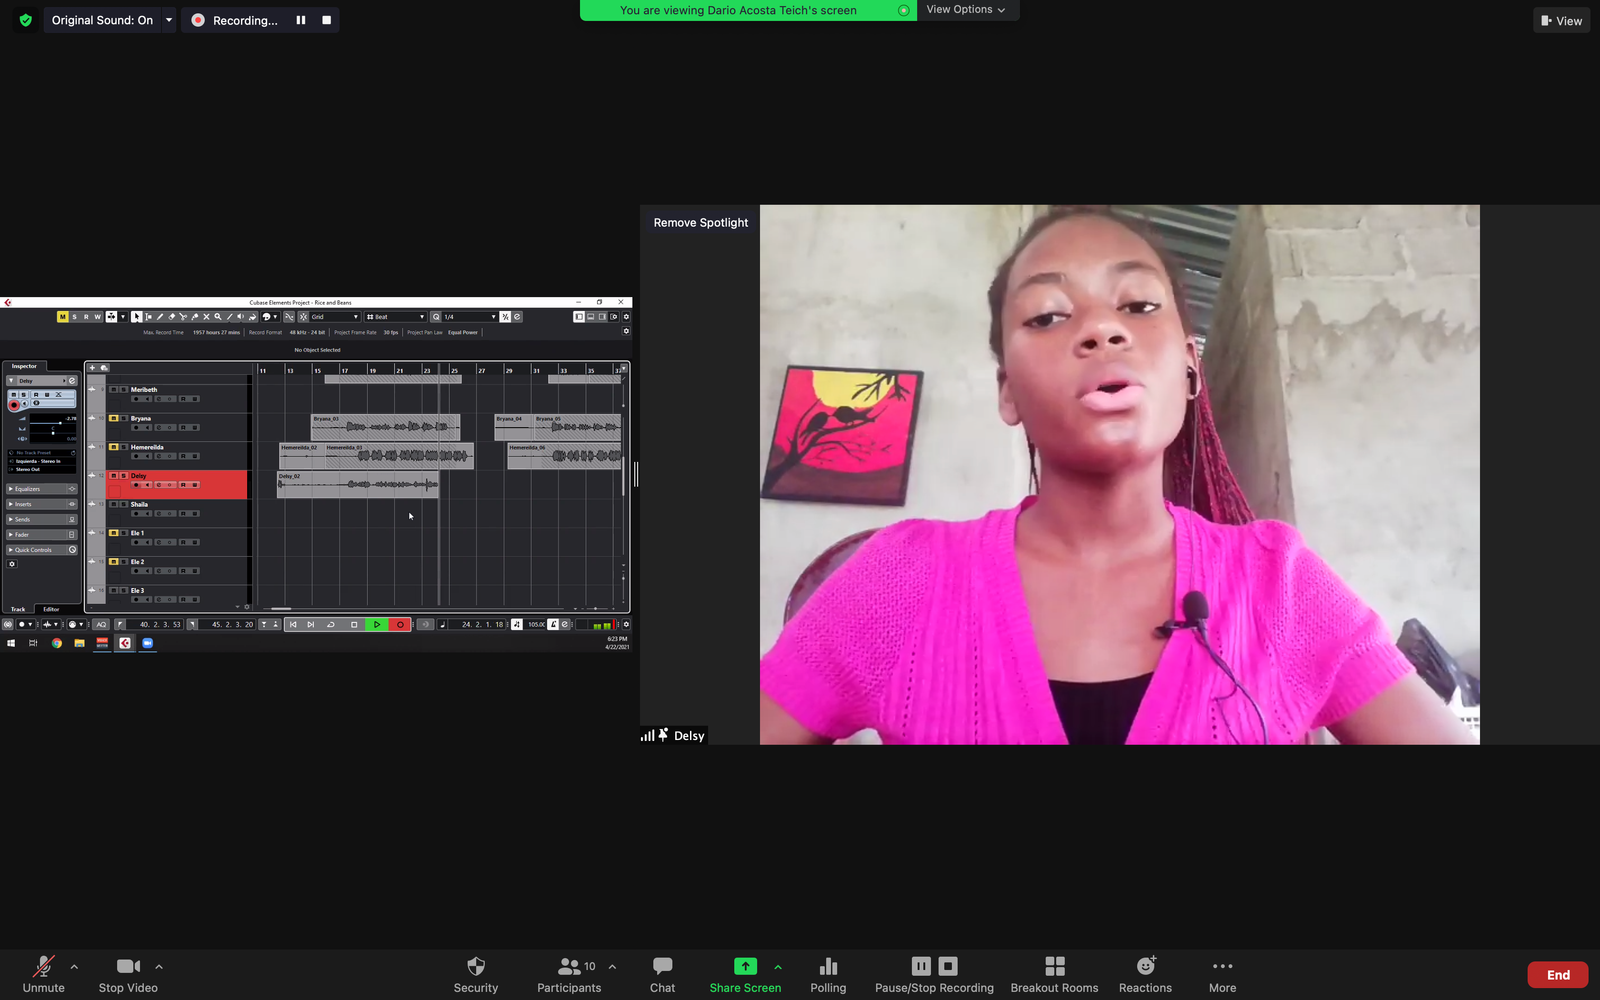The image size is (1600, 1000).
Task: Open Original Sound dropdown arrow
Action: tap(169, 20)
